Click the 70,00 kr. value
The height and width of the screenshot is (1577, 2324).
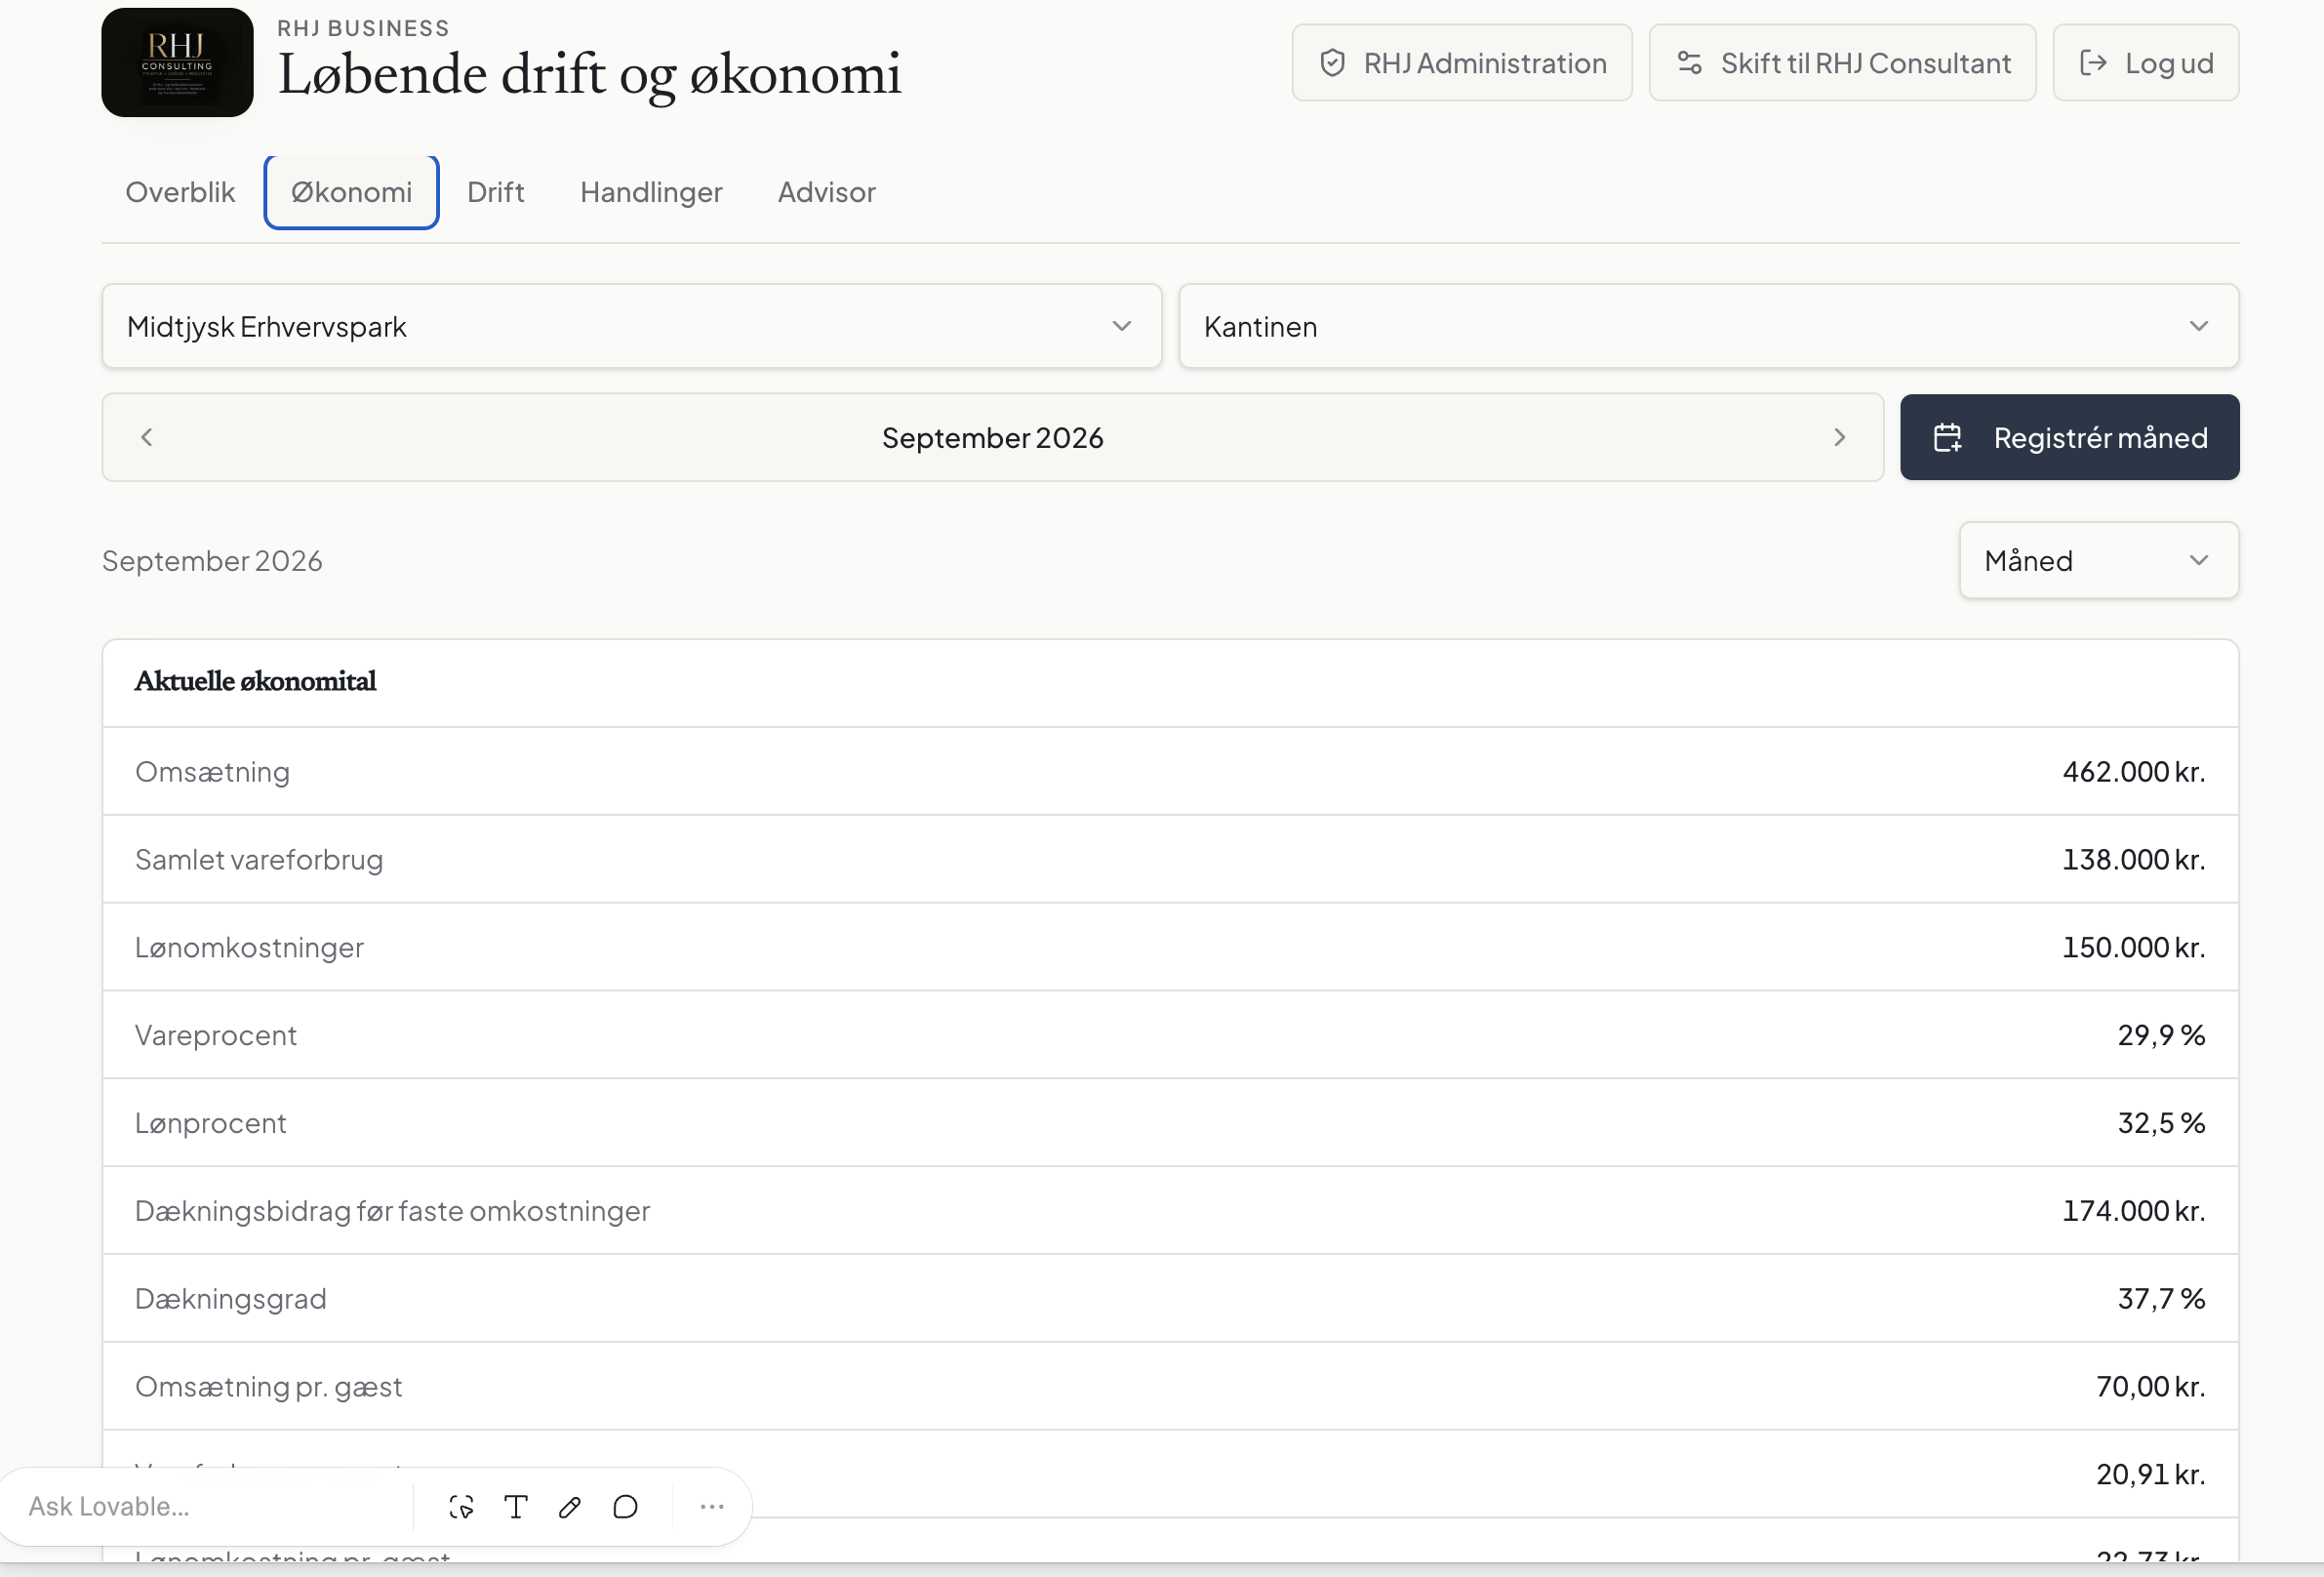(x=2150, y=1386)
